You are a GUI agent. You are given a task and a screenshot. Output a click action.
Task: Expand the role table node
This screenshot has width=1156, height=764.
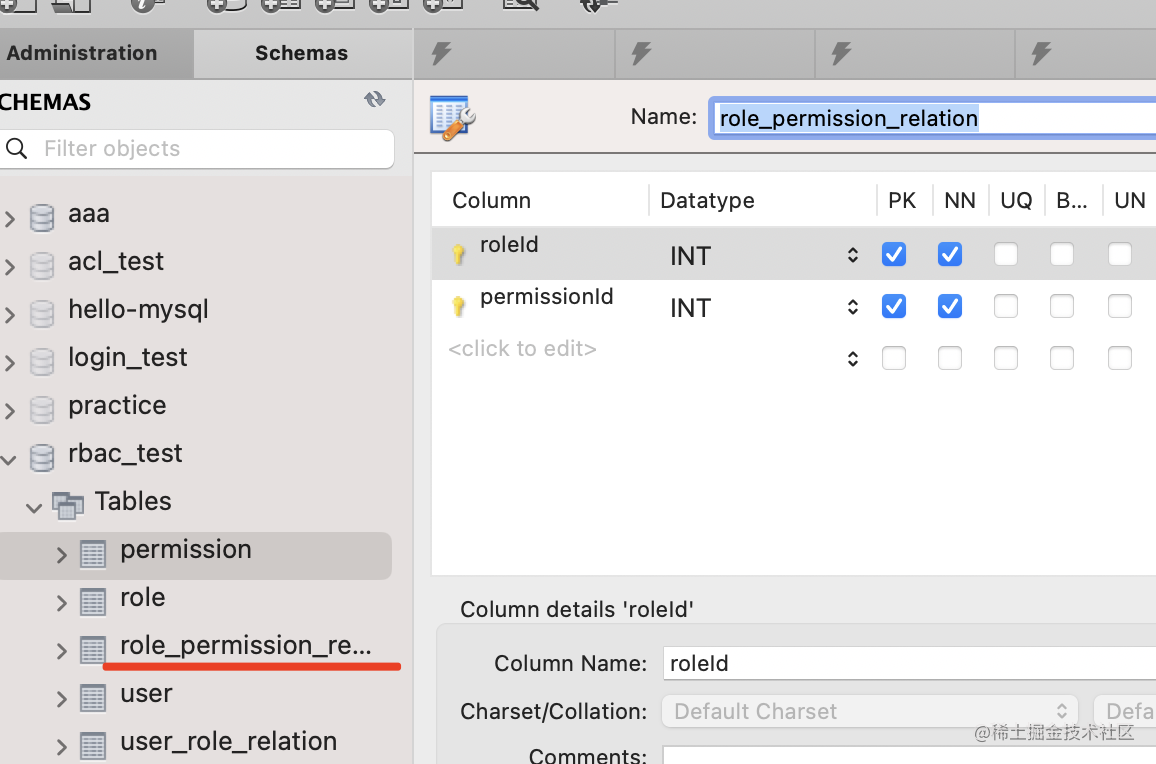[x=62, y=603]
